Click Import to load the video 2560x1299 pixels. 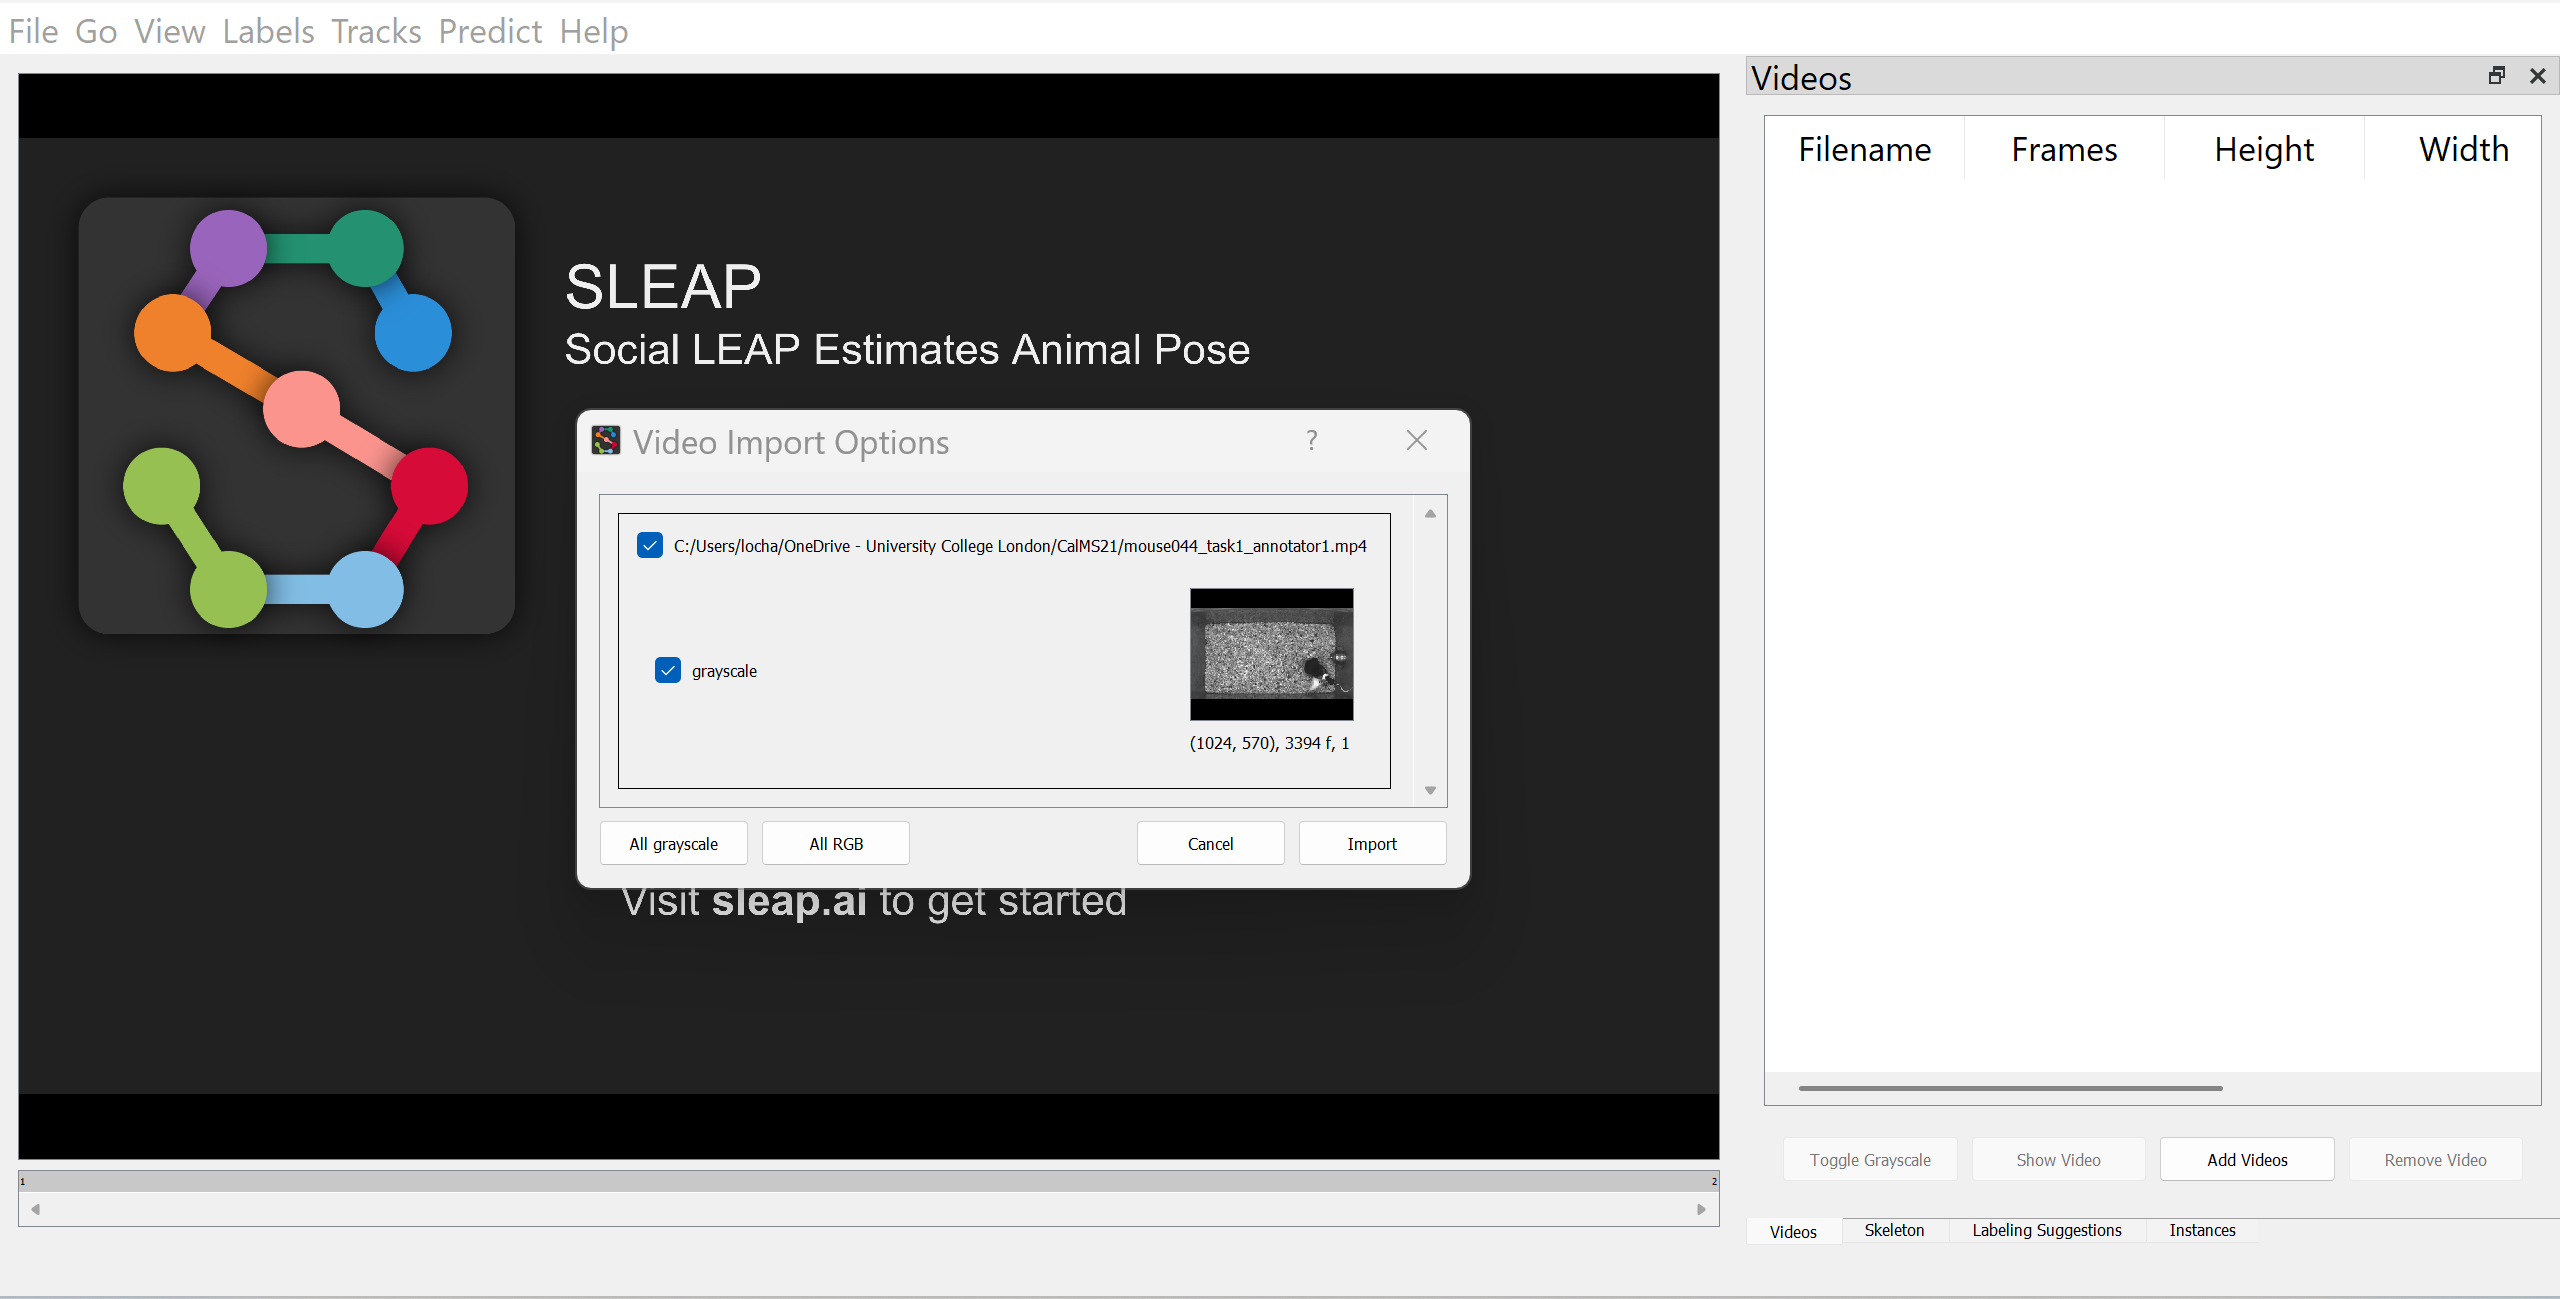(1371, 844)
